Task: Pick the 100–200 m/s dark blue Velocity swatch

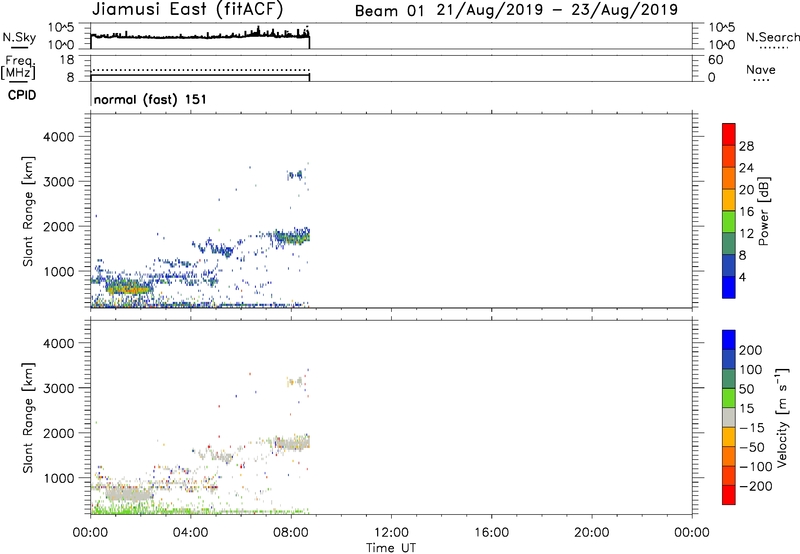Action: (x=729, y=359)
